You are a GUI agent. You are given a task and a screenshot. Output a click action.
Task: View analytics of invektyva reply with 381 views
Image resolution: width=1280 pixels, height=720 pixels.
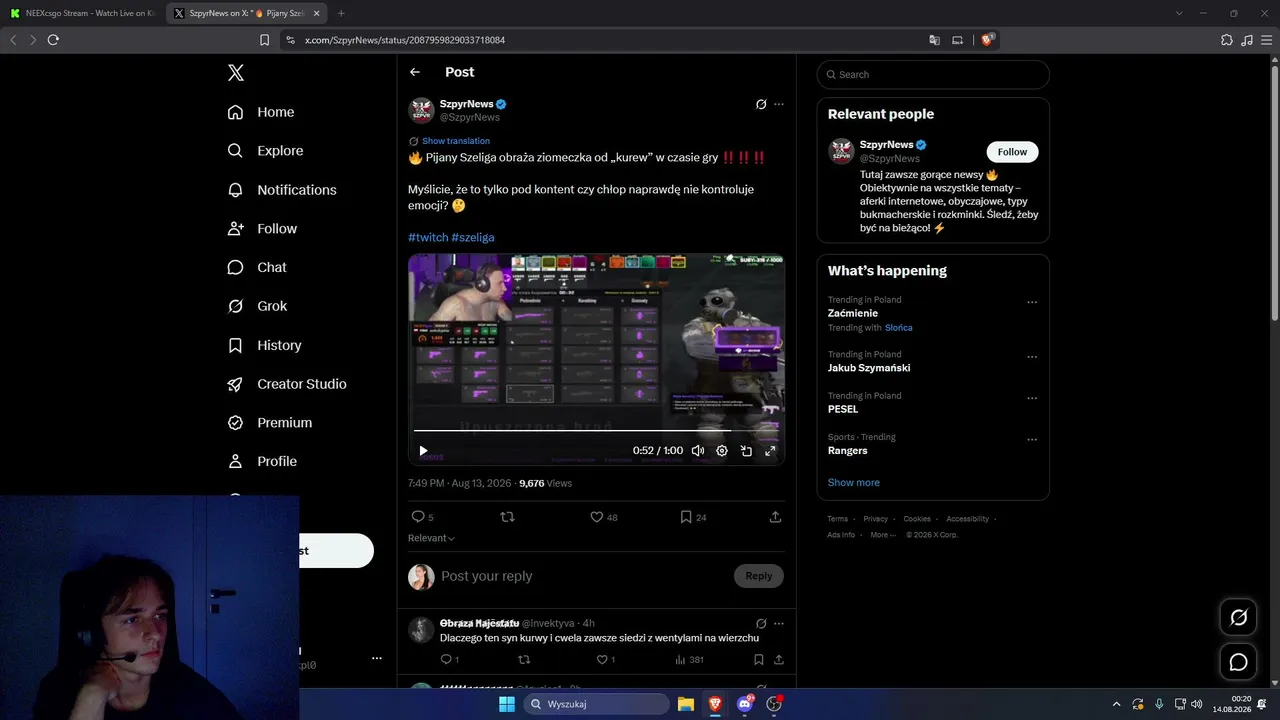(x=689, y=660)
